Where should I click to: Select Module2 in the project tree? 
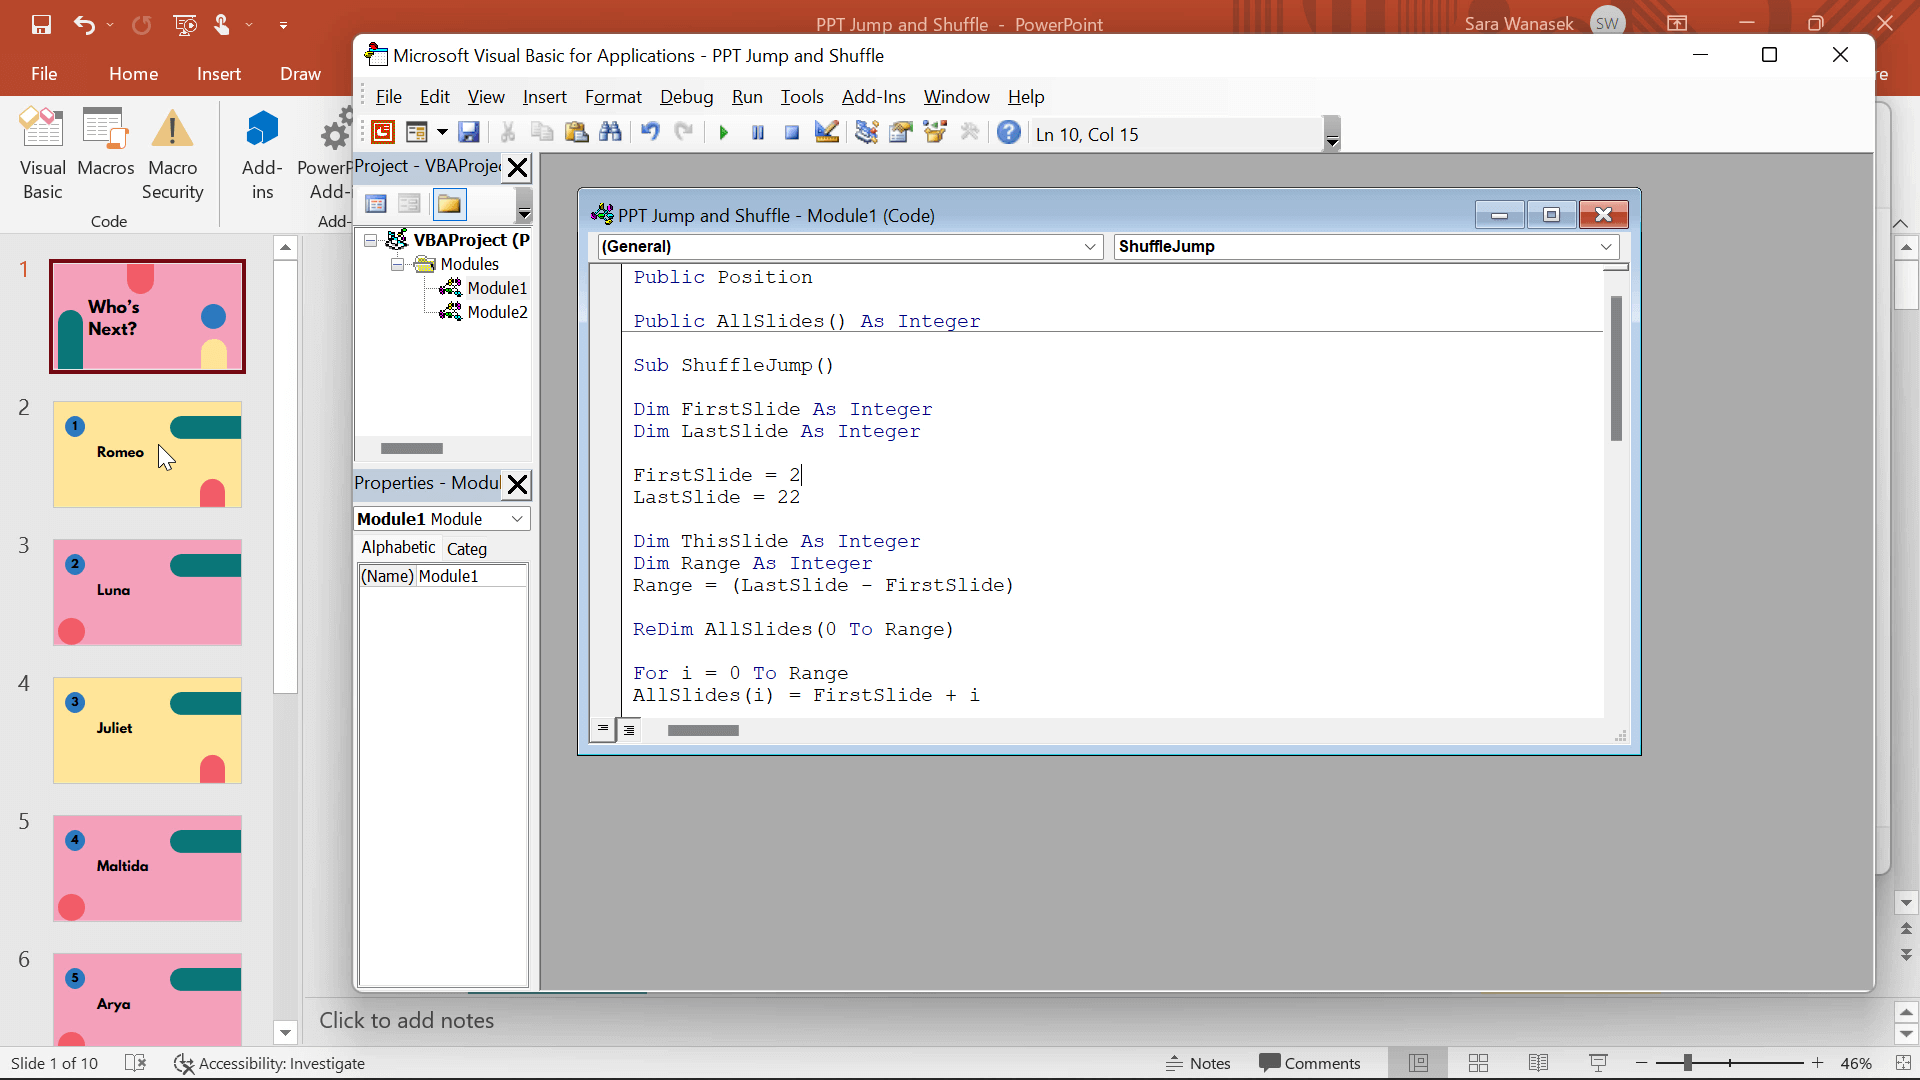[497, 311]
